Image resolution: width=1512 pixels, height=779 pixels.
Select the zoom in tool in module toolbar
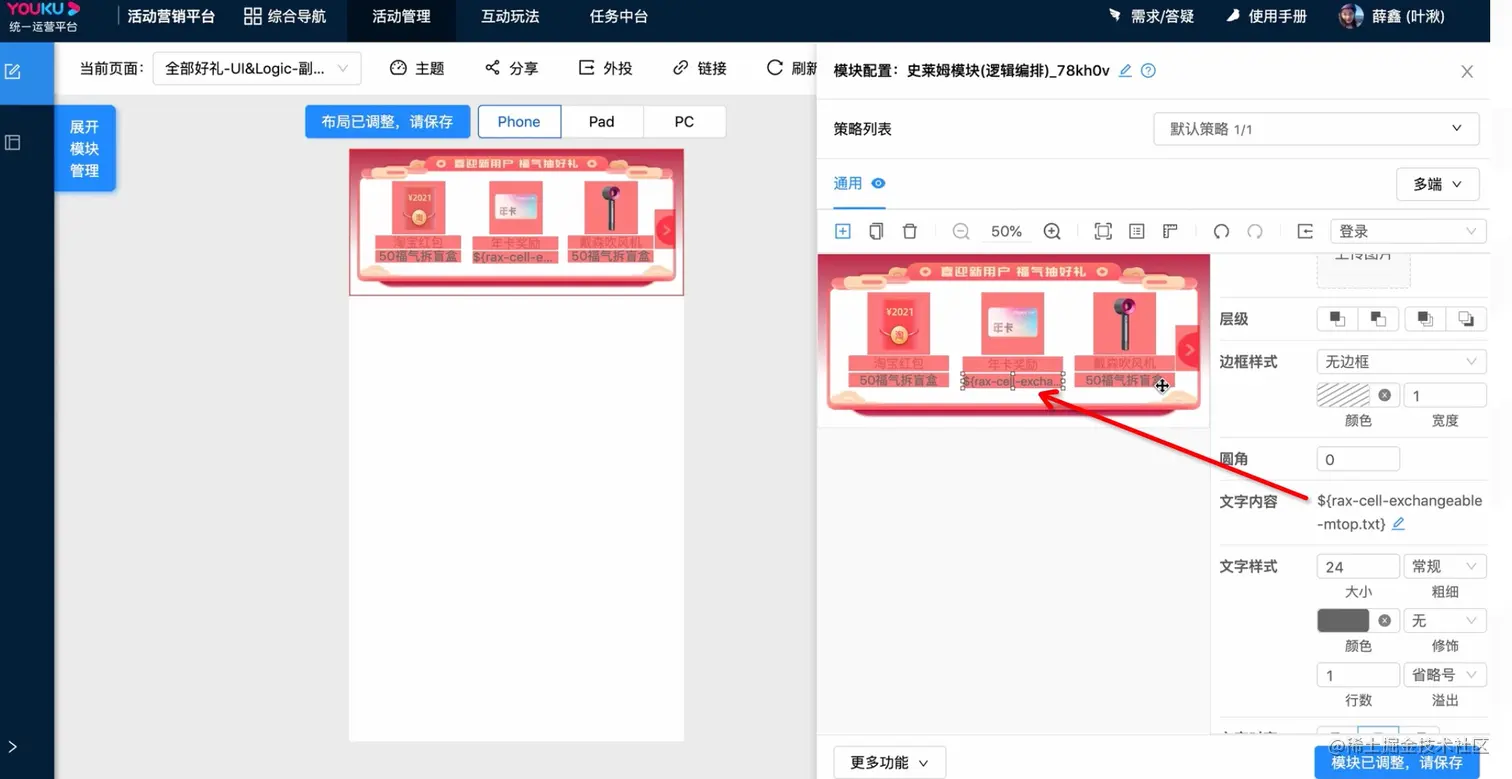1051,231
